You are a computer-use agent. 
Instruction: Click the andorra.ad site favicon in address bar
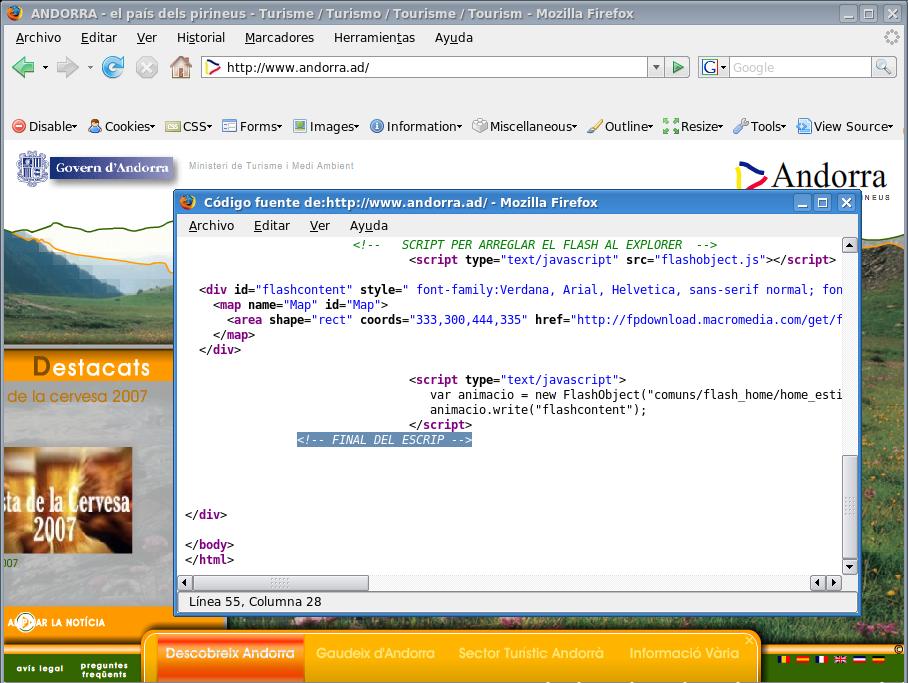point(213,67)
